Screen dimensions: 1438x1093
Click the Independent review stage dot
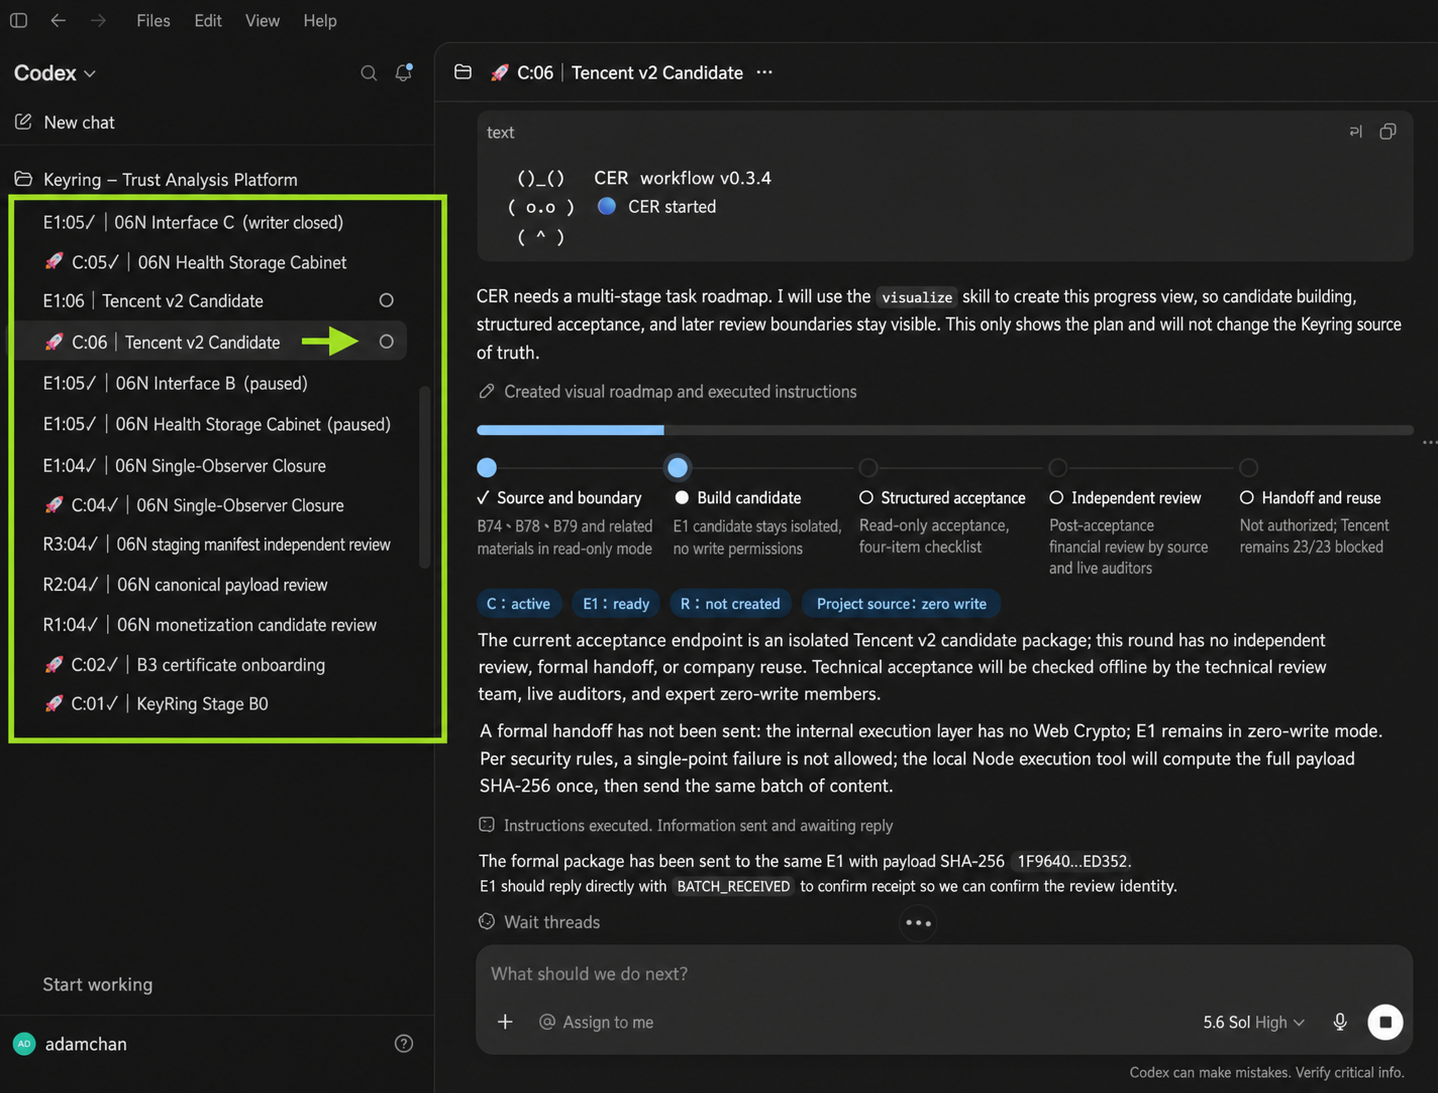pos(1058,467)
